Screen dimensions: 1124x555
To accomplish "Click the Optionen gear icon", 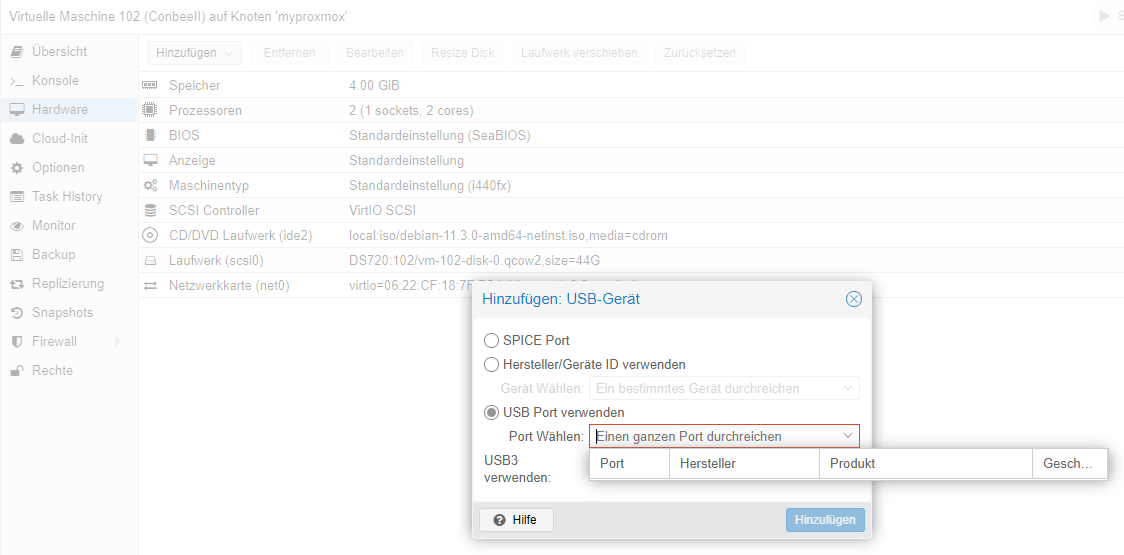I will coord(17,168).
